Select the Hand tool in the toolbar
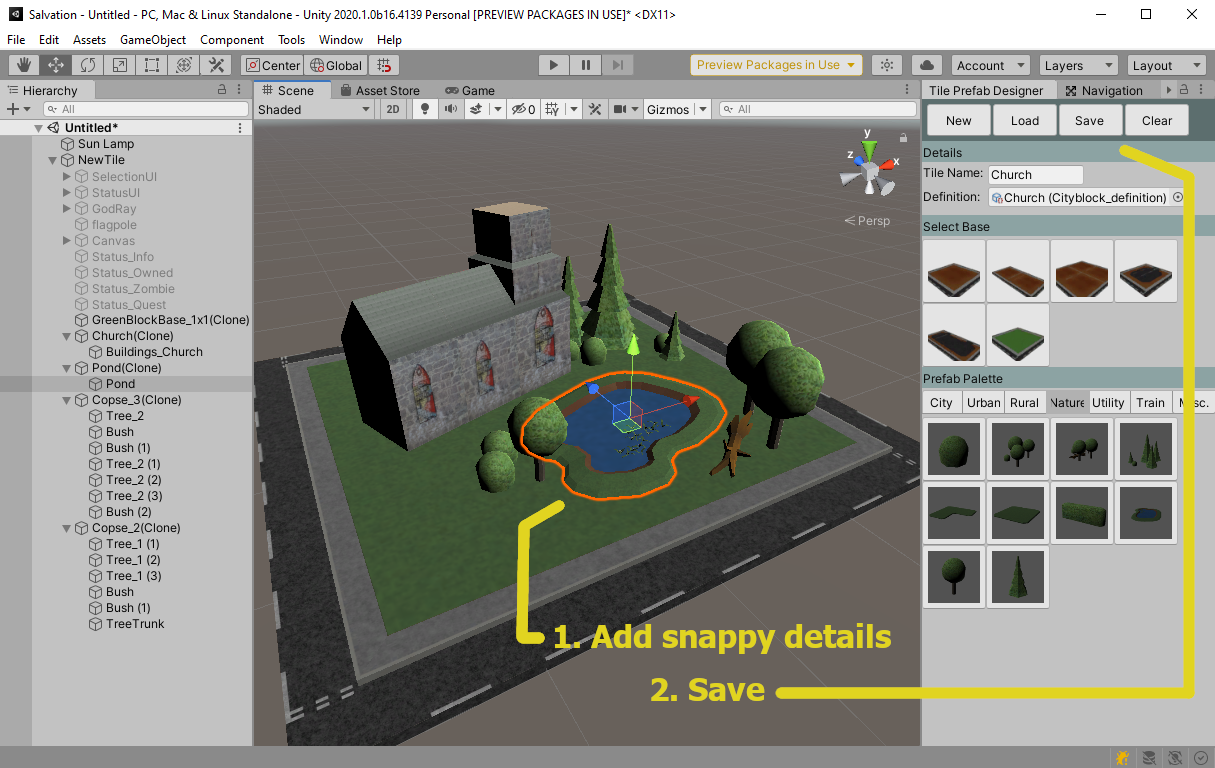The width and height of the screenshot is (1215, 768). coord(24,65)
